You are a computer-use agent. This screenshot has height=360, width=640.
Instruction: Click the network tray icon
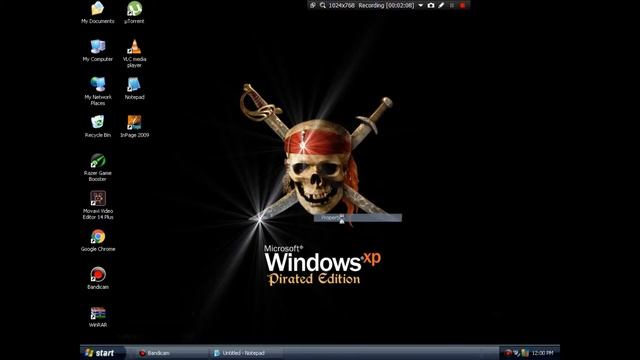(516, 353)
